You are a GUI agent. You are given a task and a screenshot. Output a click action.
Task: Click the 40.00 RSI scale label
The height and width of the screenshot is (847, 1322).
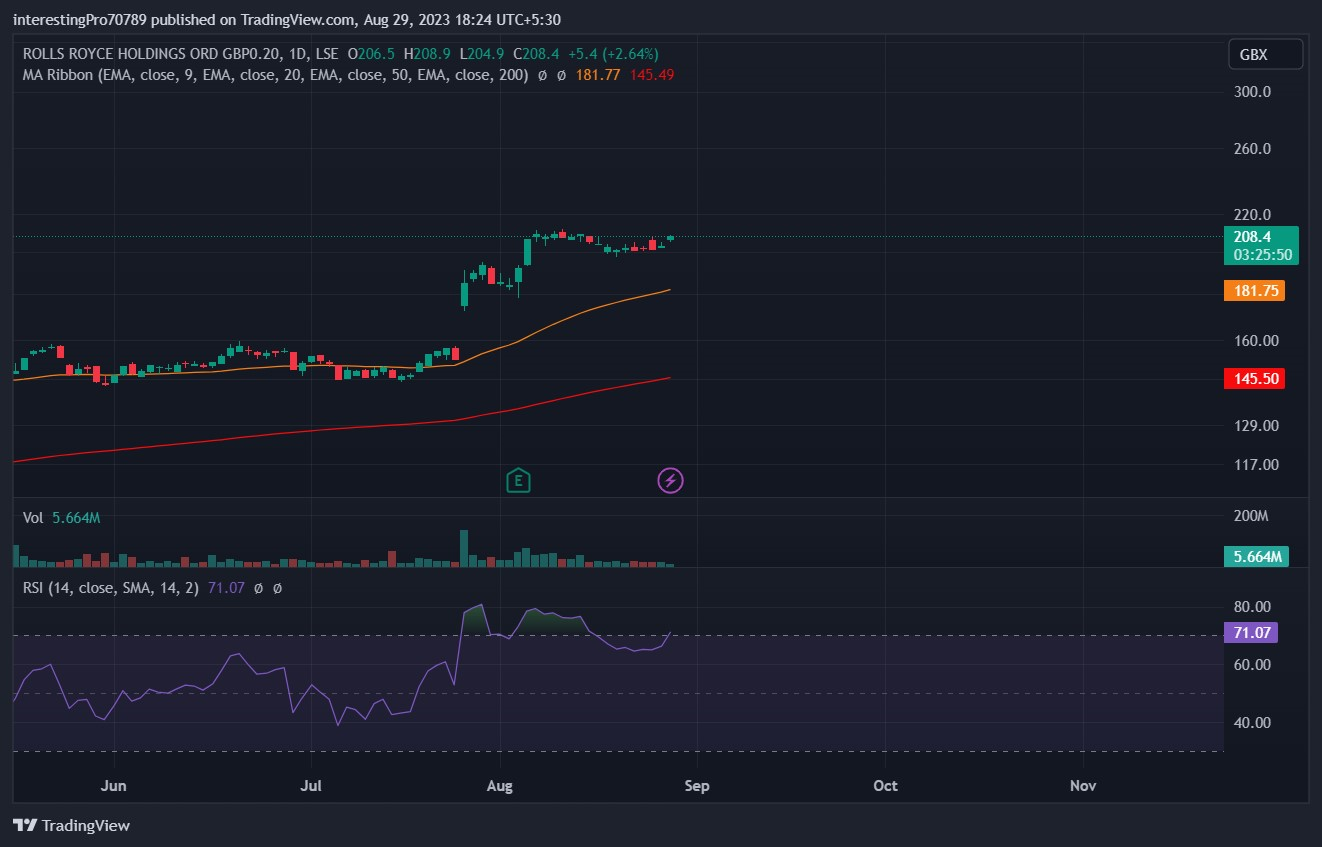[1253, 723]
